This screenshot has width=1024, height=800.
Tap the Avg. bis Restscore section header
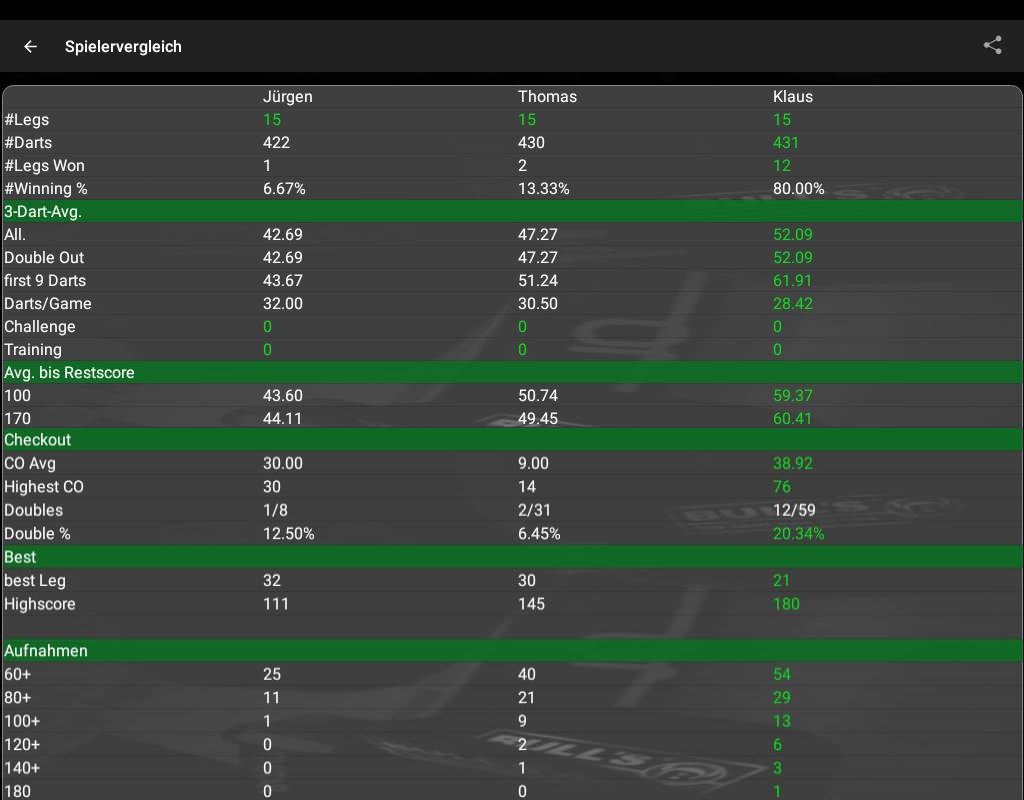coord(69,372)
